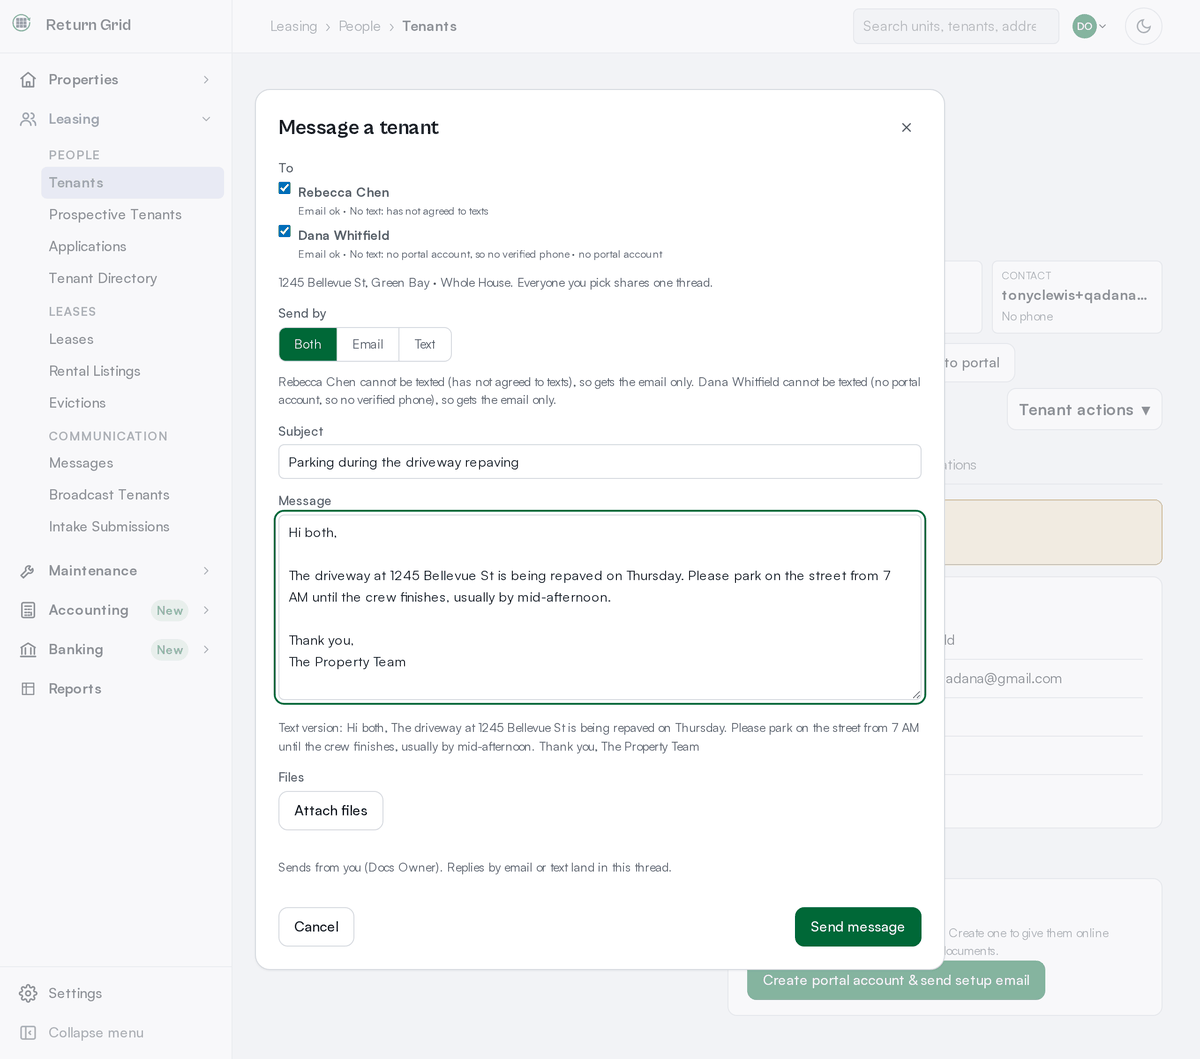Uncheck Dana Whitfield recipient checkbox
This screenshot has width=1200, height=1059.
click(x=285, y=232)
